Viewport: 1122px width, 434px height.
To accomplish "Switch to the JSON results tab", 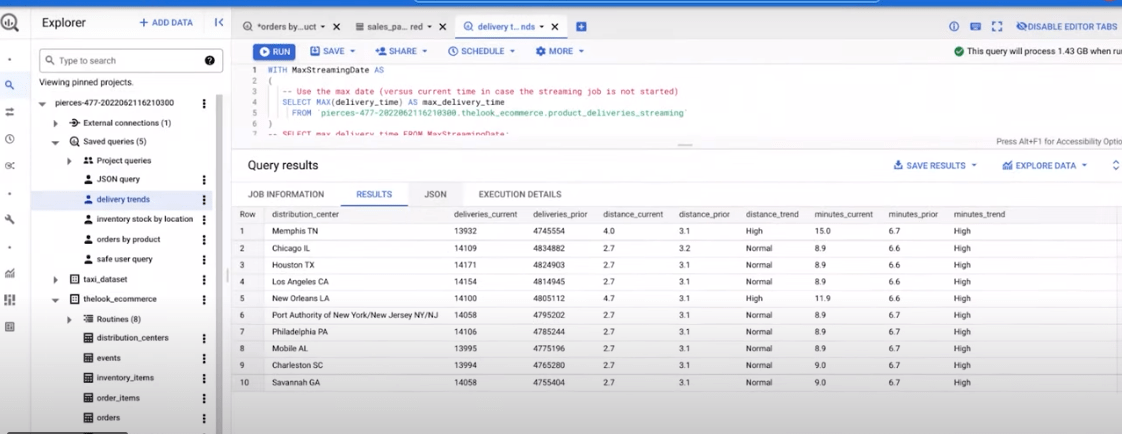I will [x=435, y=194].
